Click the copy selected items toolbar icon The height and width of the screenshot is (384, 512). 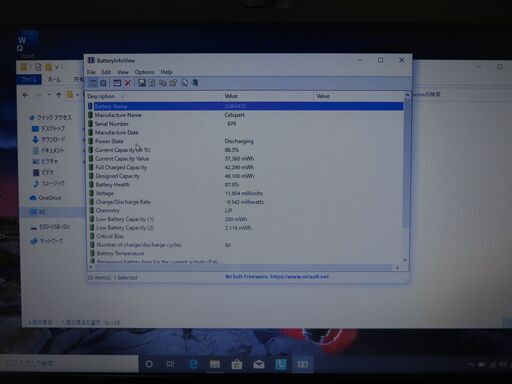point(163,83)
